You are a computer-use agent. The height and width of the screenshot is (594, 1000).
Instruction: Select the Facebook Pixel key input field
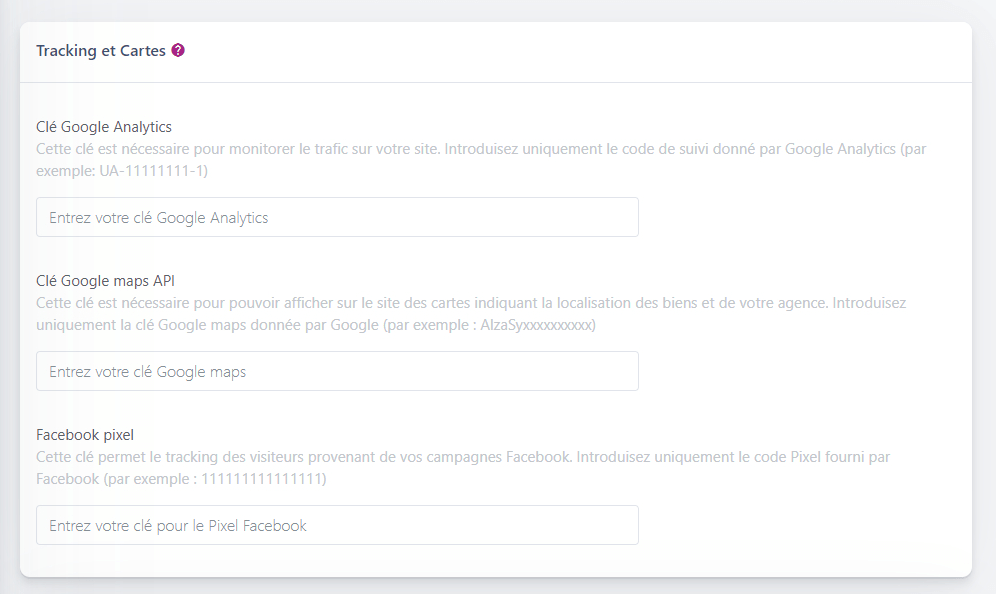337,525
